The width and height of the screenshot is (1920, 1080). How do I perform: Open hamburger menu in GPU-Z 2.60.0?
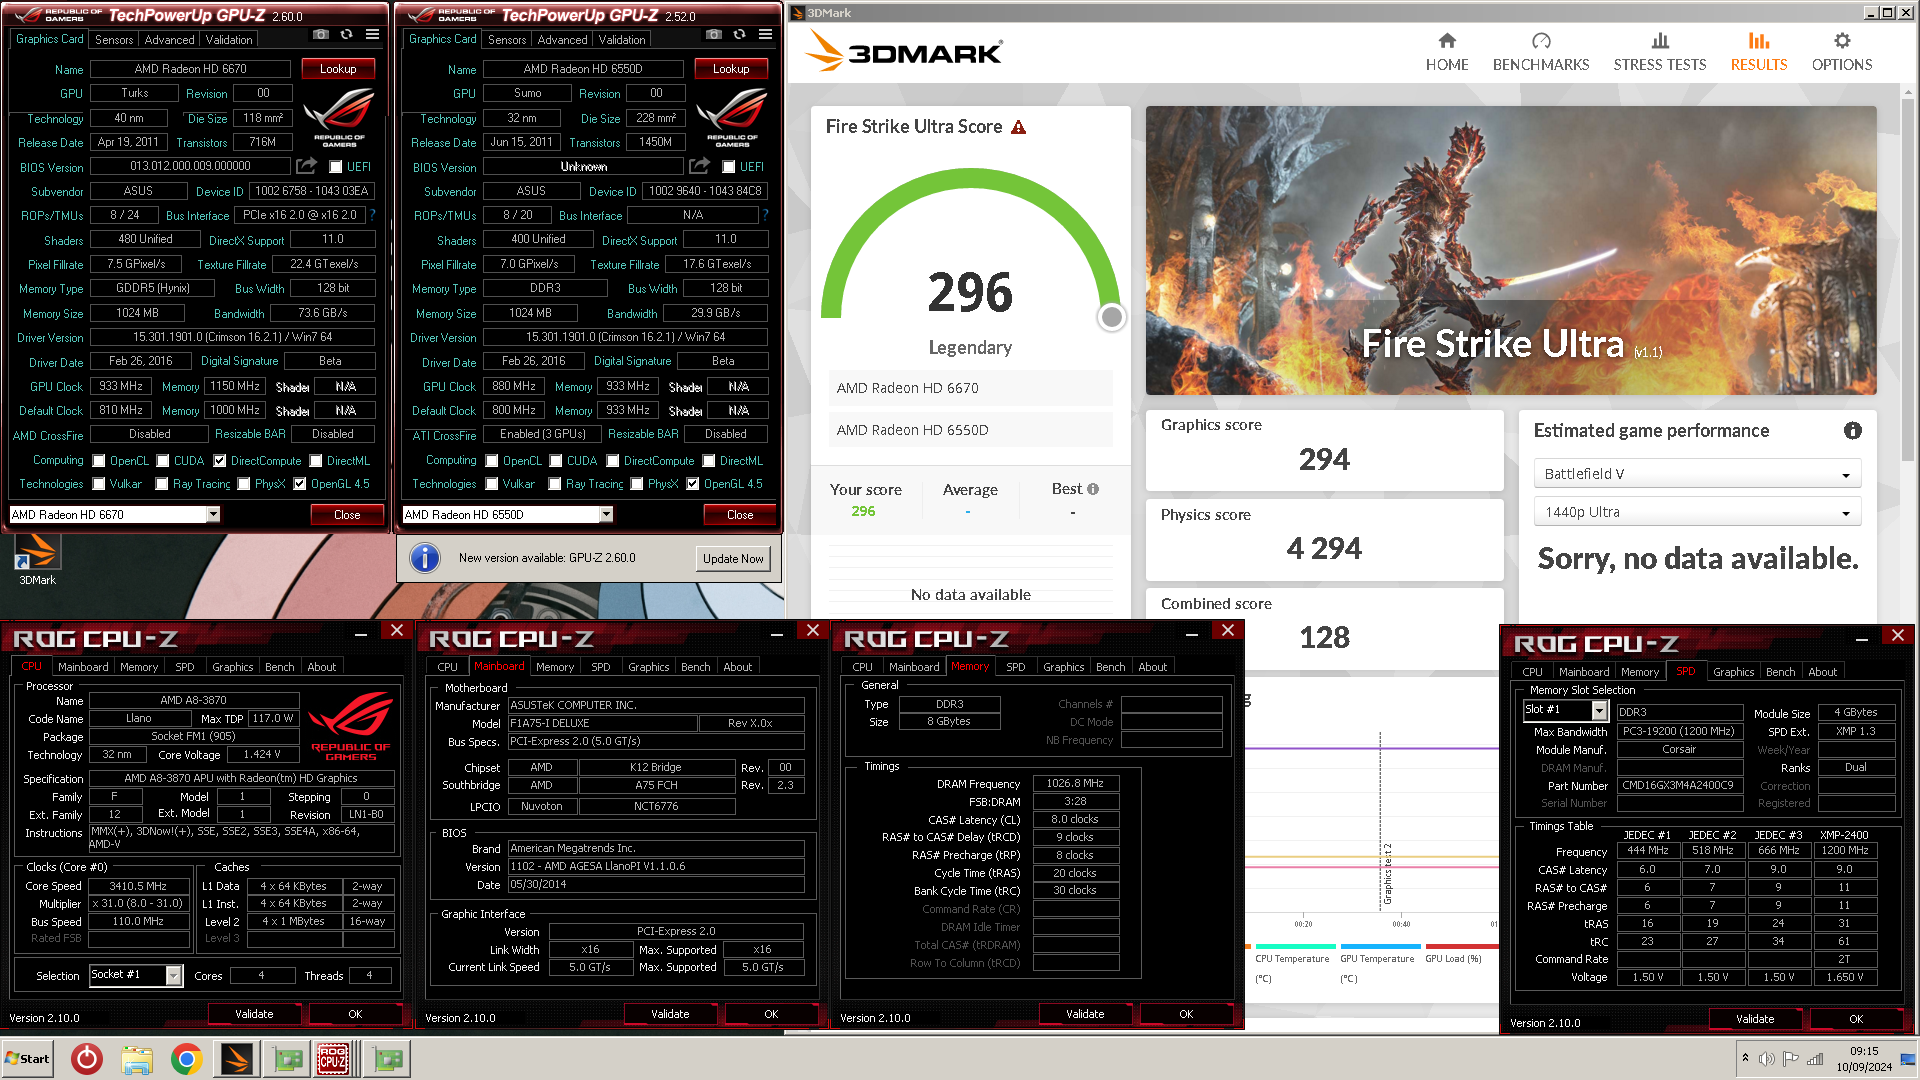coord(372,34)
